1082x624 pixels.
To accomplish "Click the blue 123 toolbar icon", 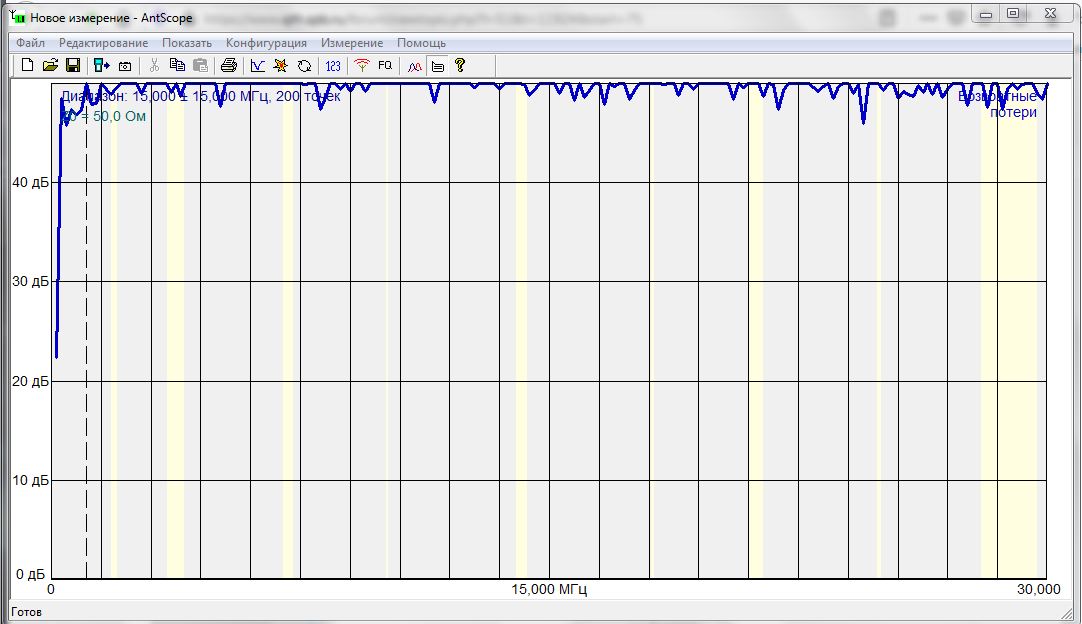I will [x=333, y=66].
